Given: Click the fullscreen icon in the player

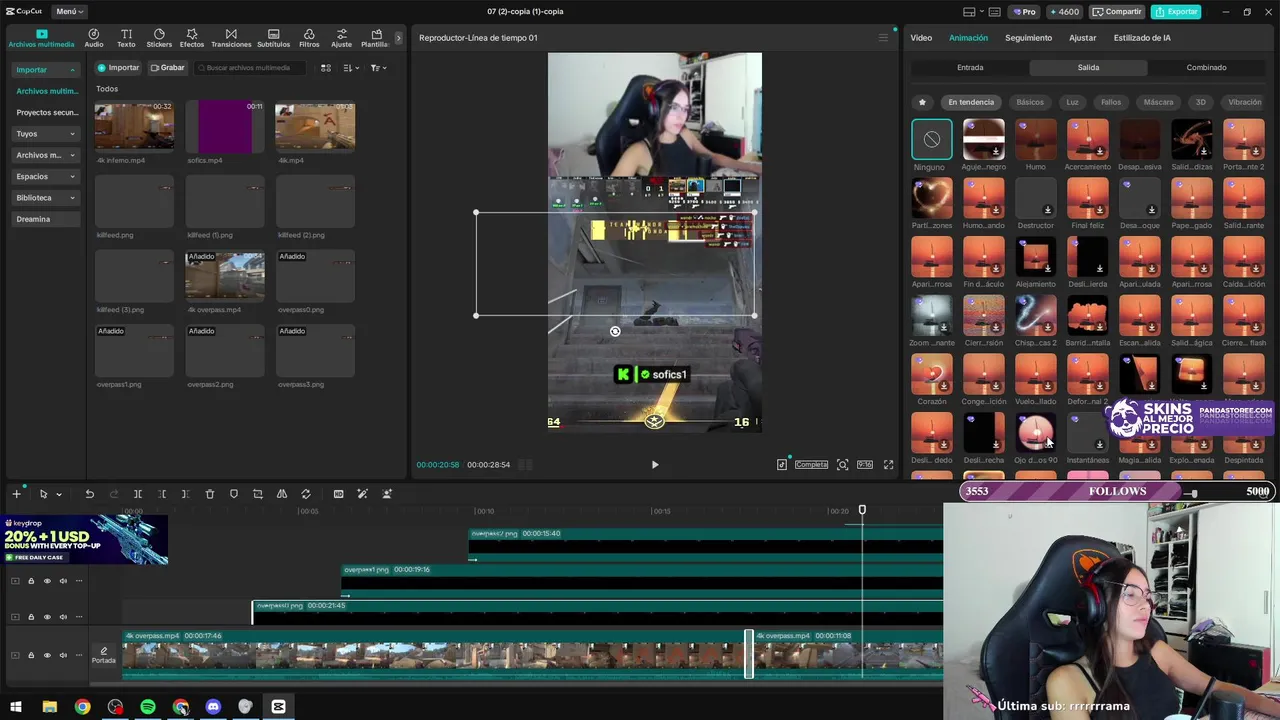Looking at the screenshot, I should (888, 465).
